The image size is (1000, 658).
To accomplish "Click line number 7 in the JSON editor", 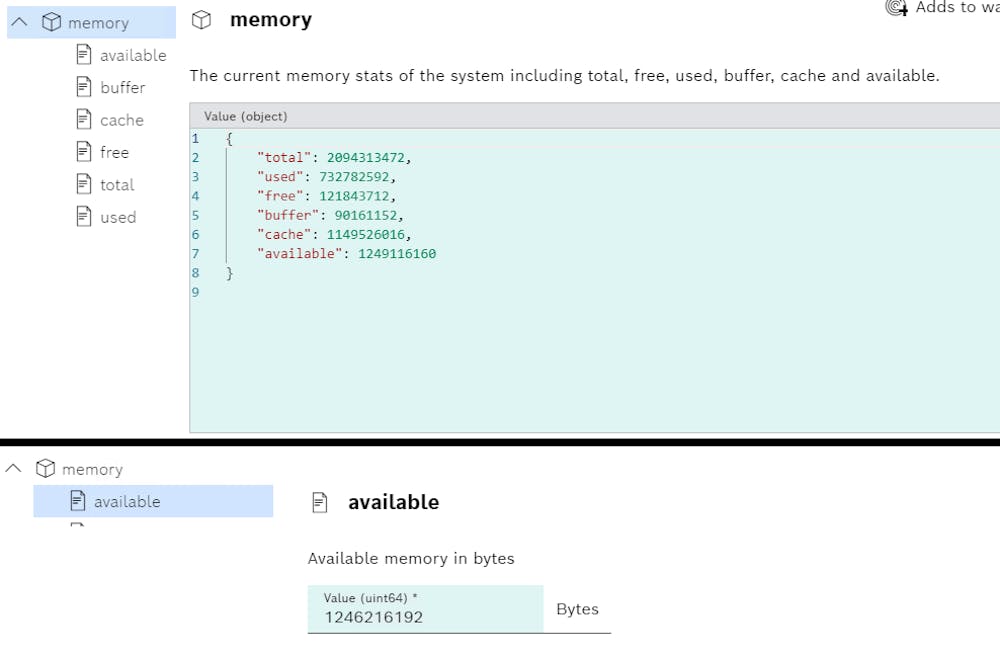I will coord(195,253).
